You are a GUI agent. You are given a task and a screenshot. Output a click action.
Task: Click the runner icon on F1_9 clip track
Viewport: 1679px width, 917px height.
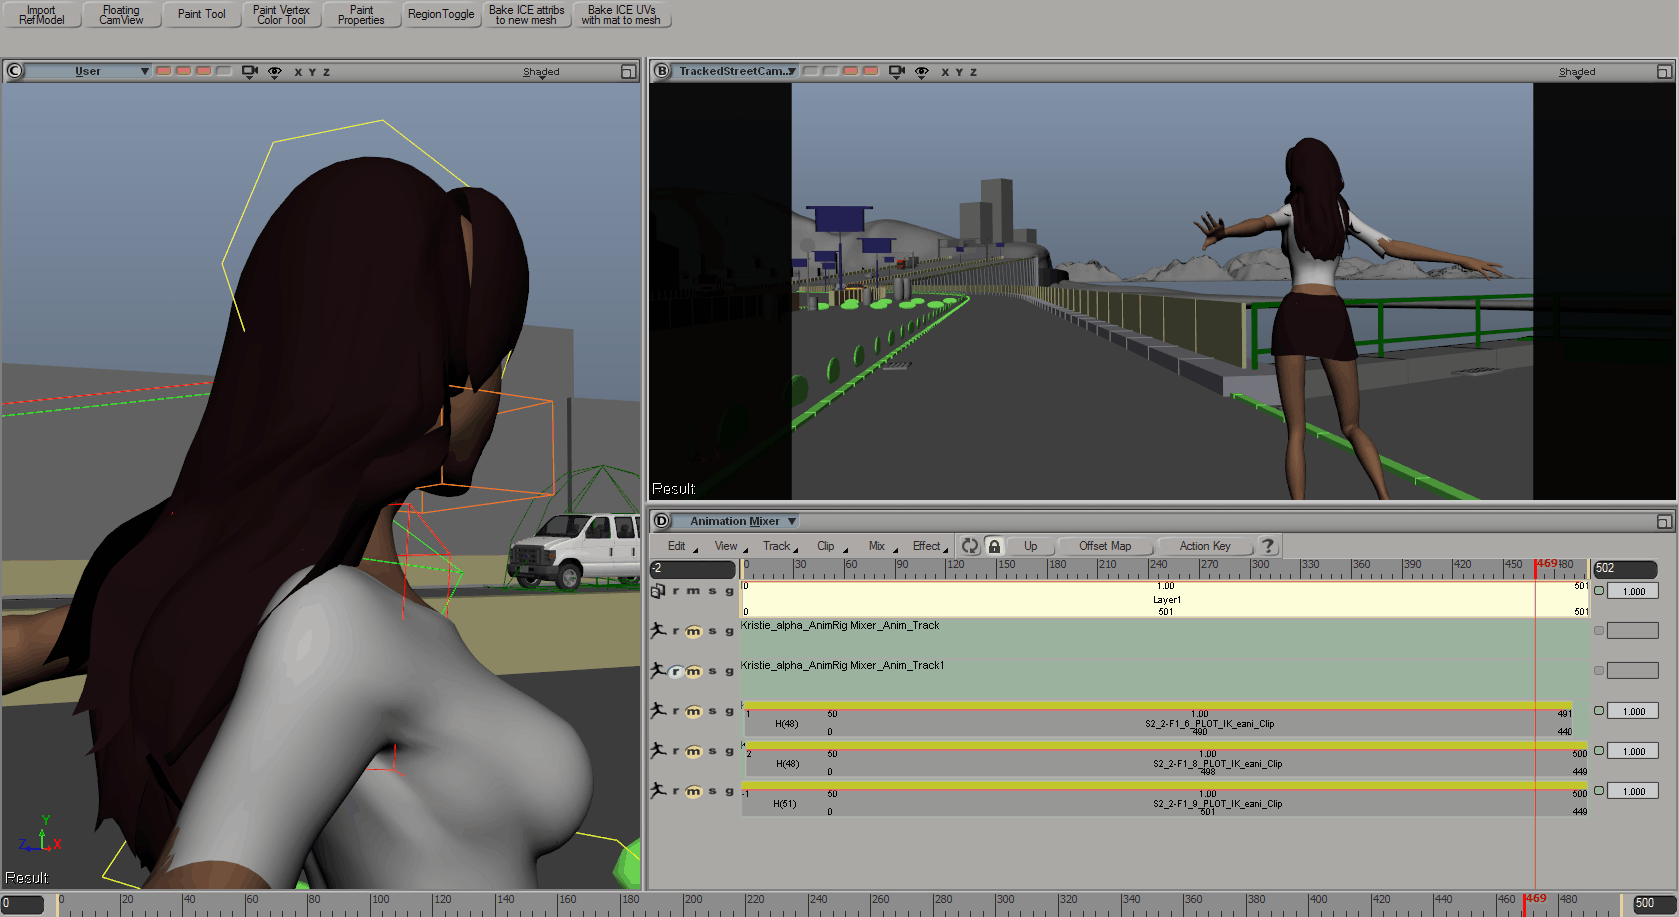pyautogui.click(x=658, y=790)
